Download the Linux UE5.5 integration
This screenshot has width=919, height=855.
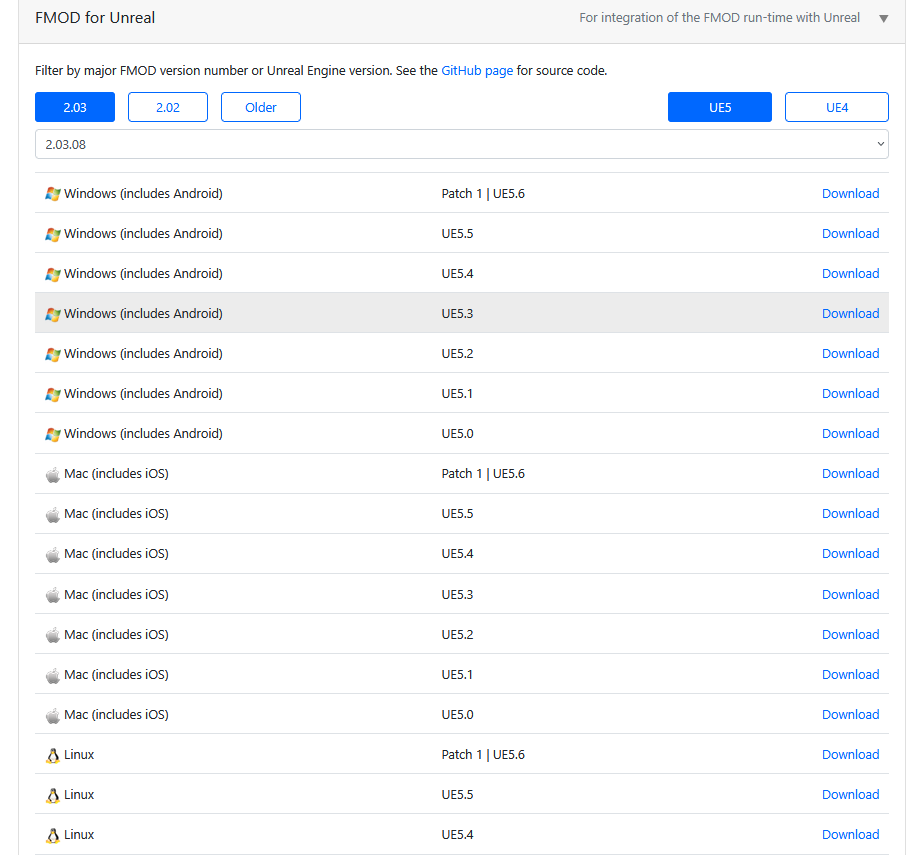(850, 794)
